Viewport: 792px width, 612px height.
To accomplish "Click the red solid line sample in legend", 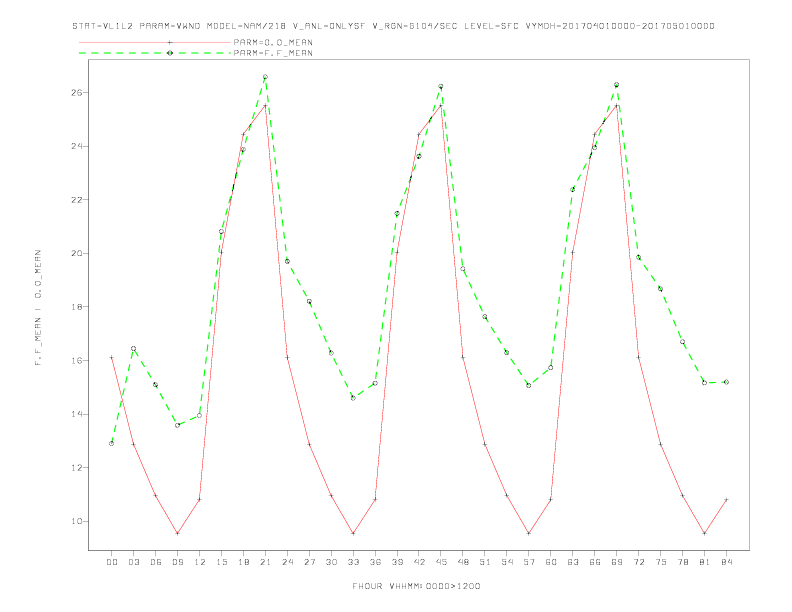I will pyautogui.click(x=155, y=42).
